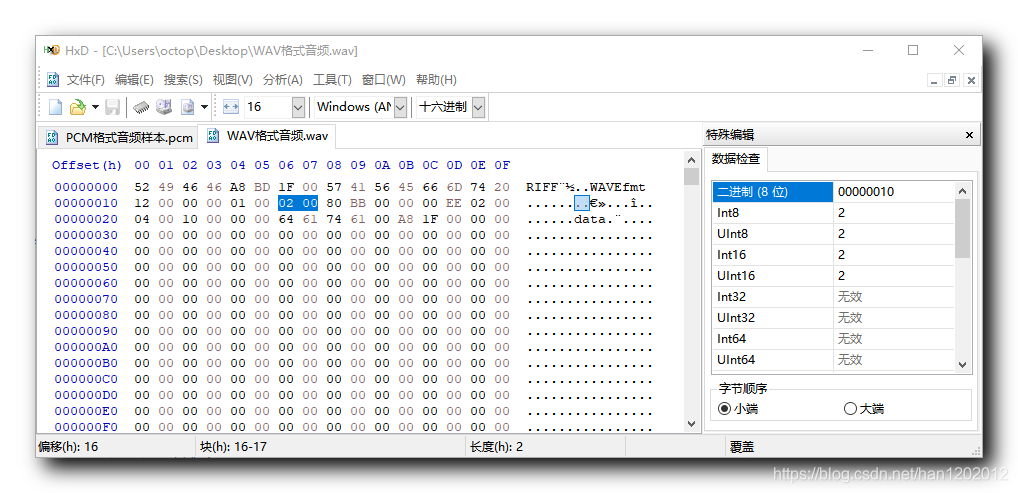Click the Open file folder icon

(78, 107)
